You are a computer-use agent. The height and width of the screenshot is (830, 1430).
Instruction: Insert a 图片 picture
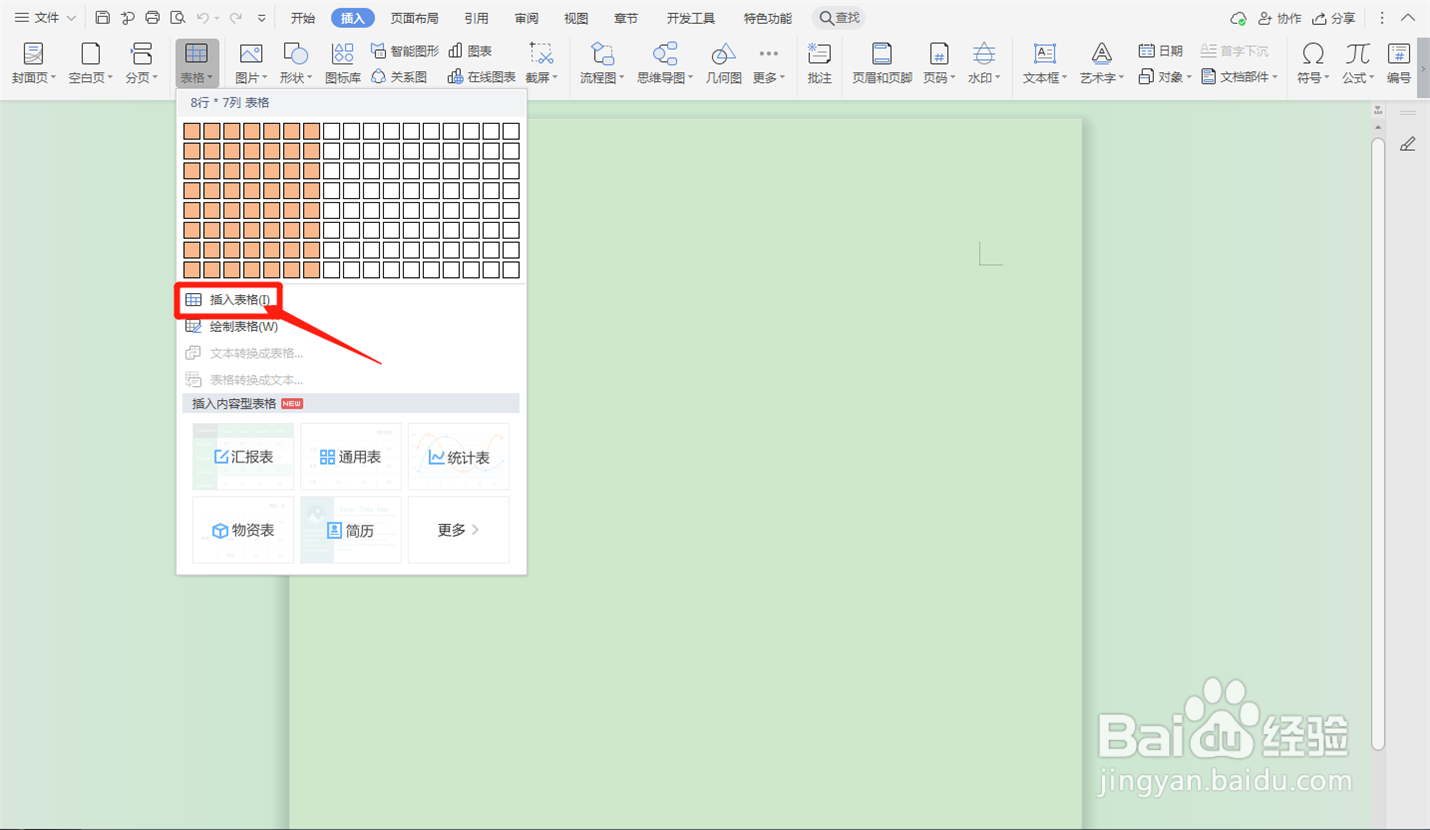click(251, 63)
